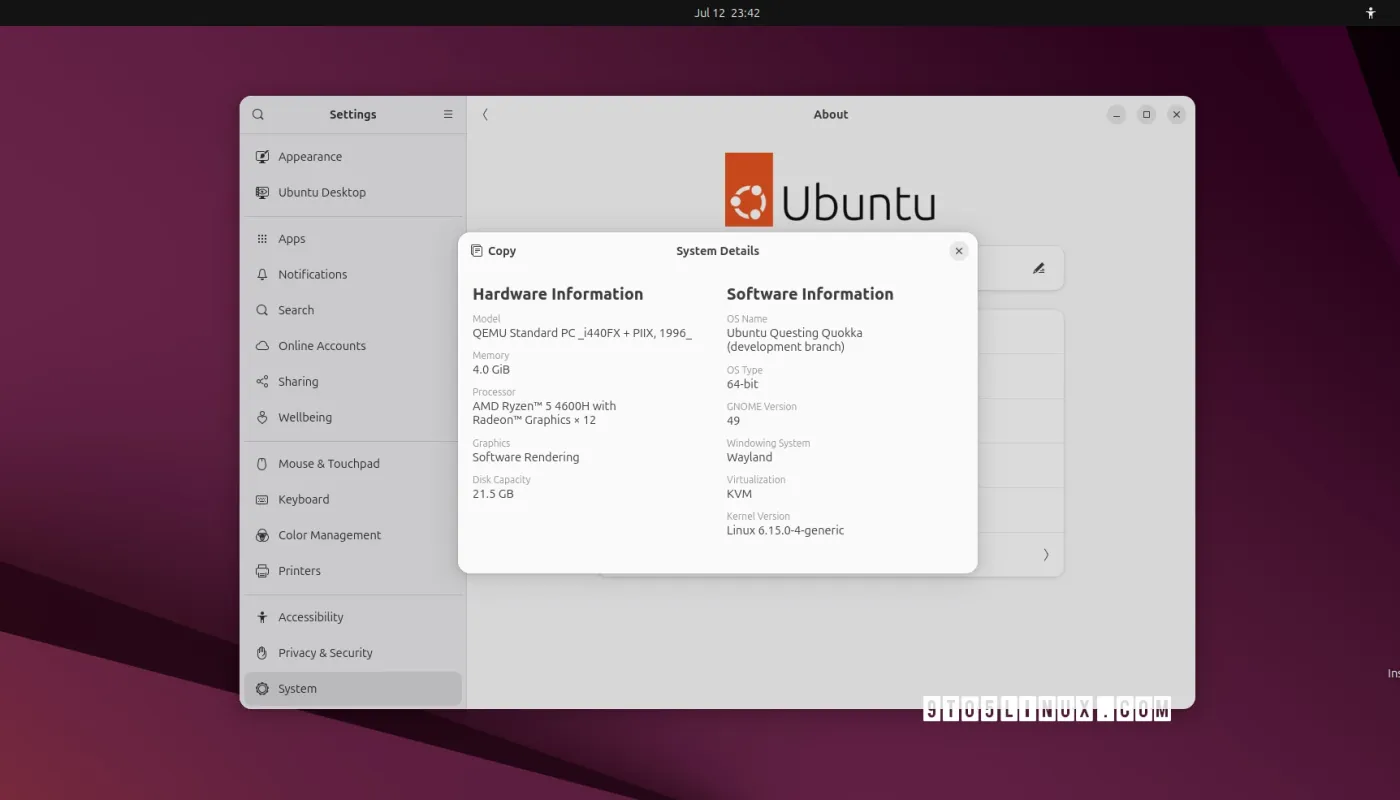The height and width of the screenshot is (800, 1400).
Task: Open Color Management settings
Action: 353,536
